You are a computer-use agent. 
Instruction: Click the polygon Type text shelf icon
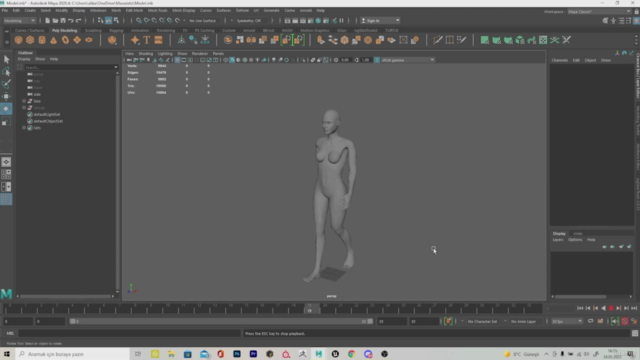coord(147,40)
